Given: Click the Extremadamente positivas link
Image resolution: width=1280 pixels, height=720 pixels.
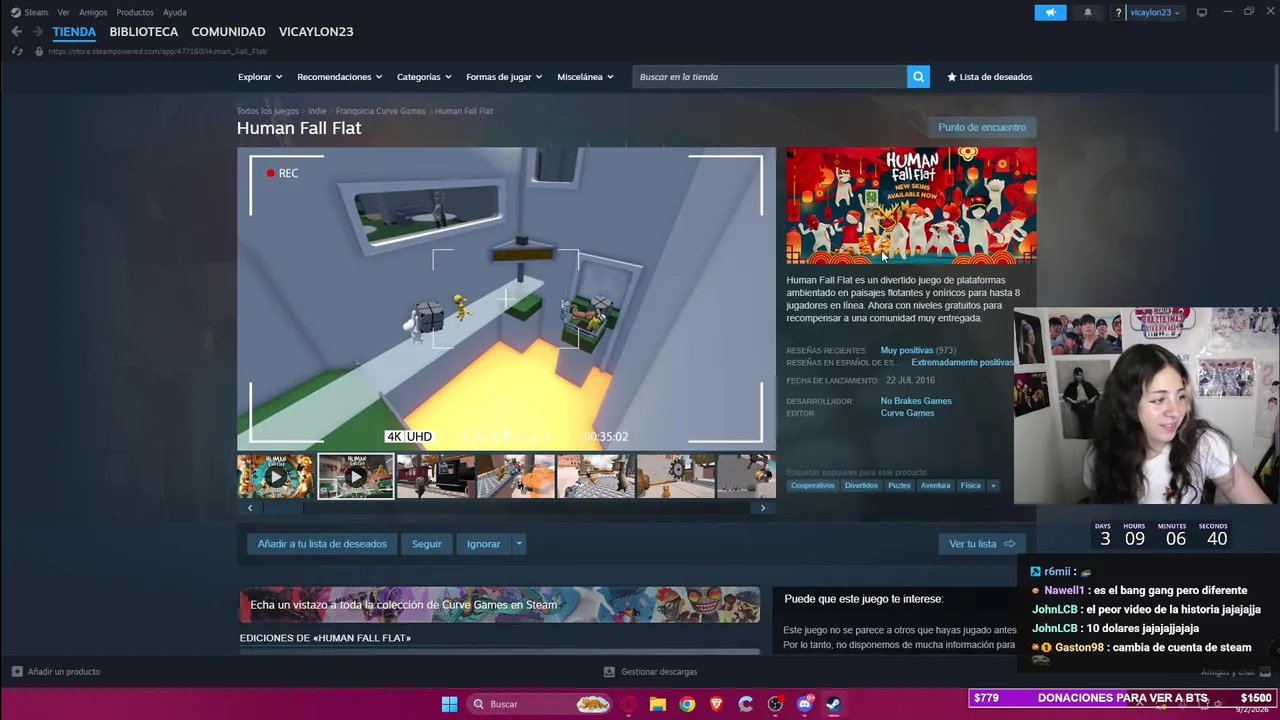Looking at the screenshot, I should point(962,362).
